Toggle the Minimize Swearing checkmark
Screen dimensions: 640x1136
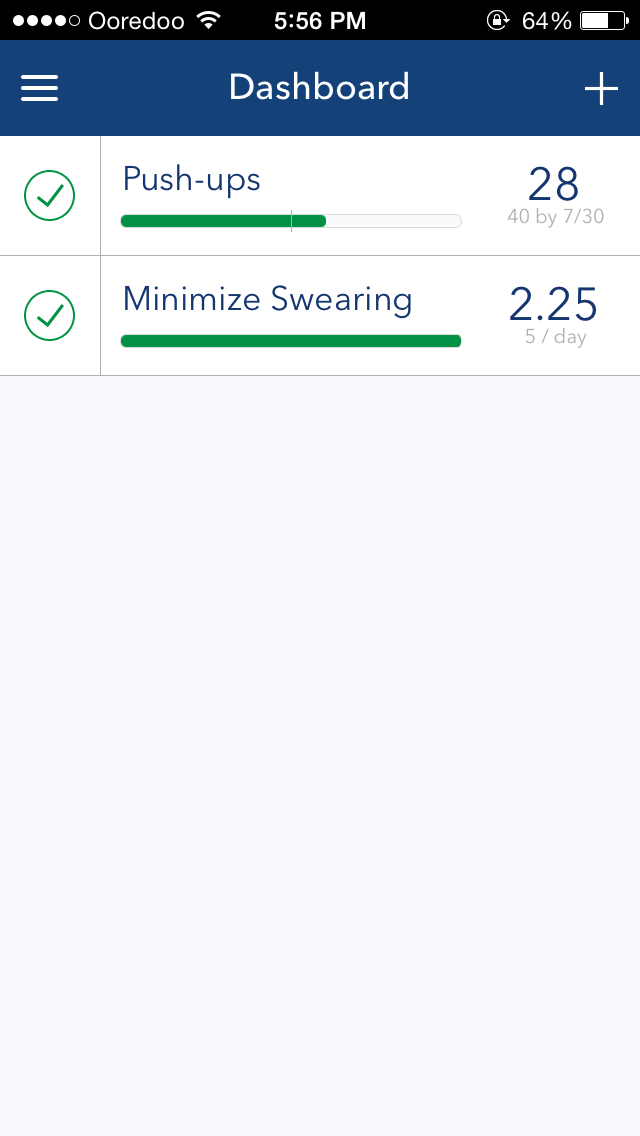click(50, 316)
